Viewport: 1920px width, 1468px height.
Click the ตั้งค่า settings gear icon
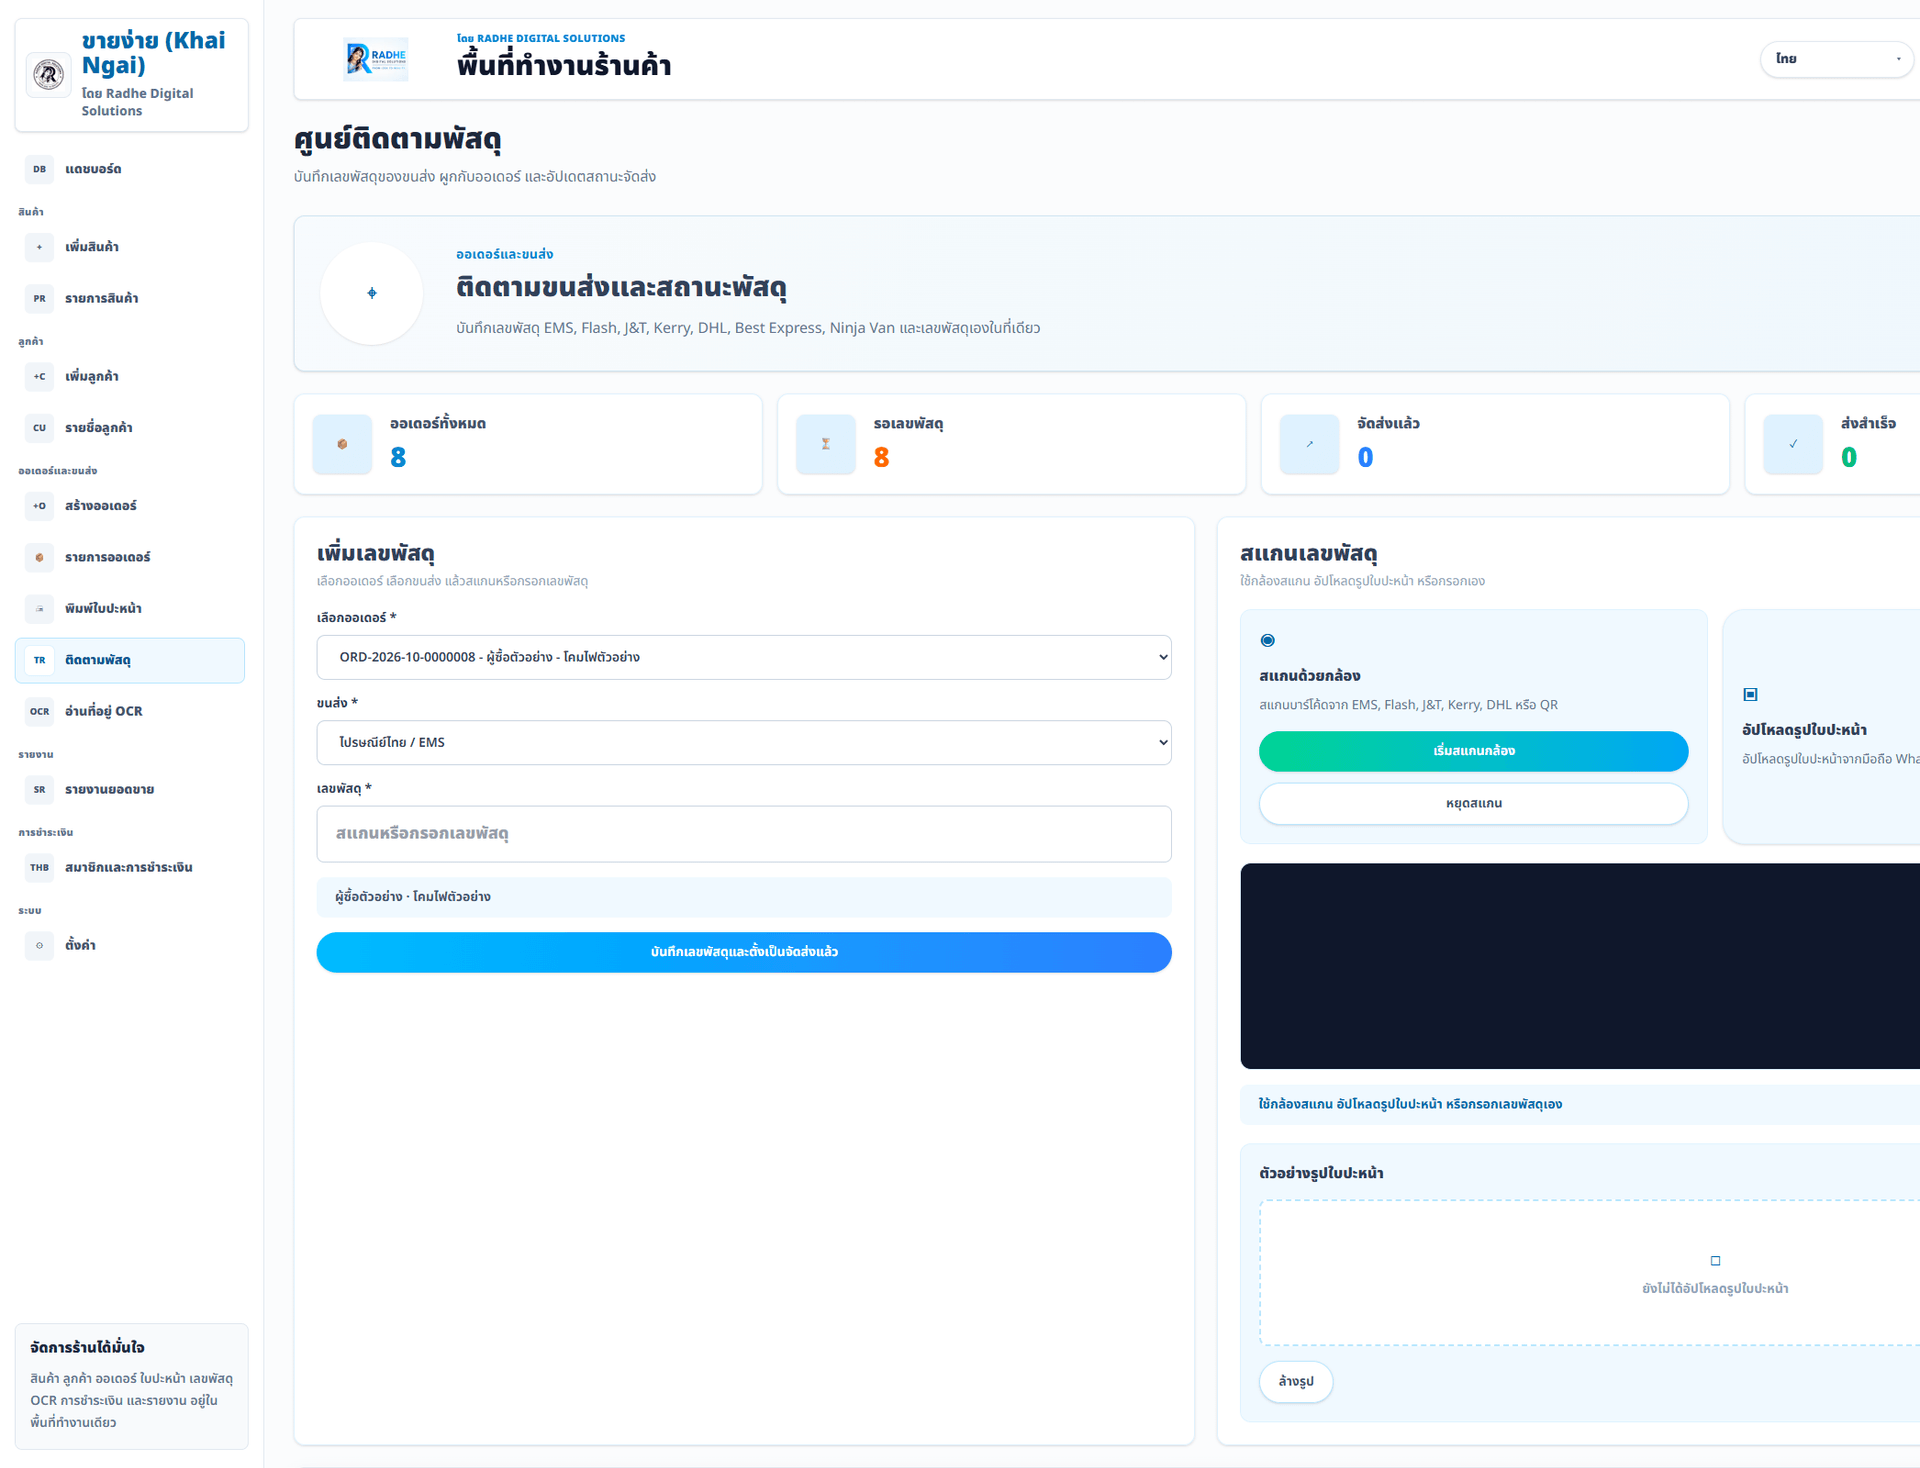pos(39,945)
